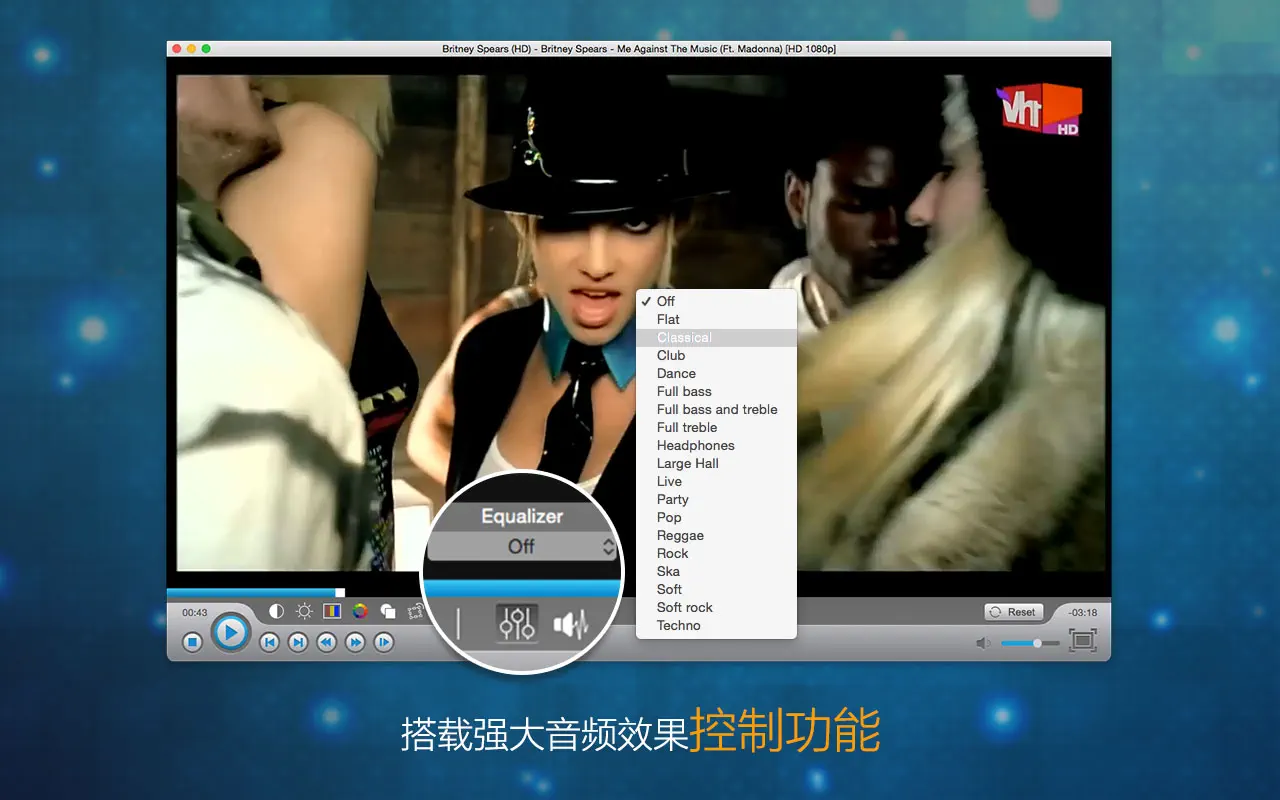Pick the Club equalizer preset

tap(716, 355)
